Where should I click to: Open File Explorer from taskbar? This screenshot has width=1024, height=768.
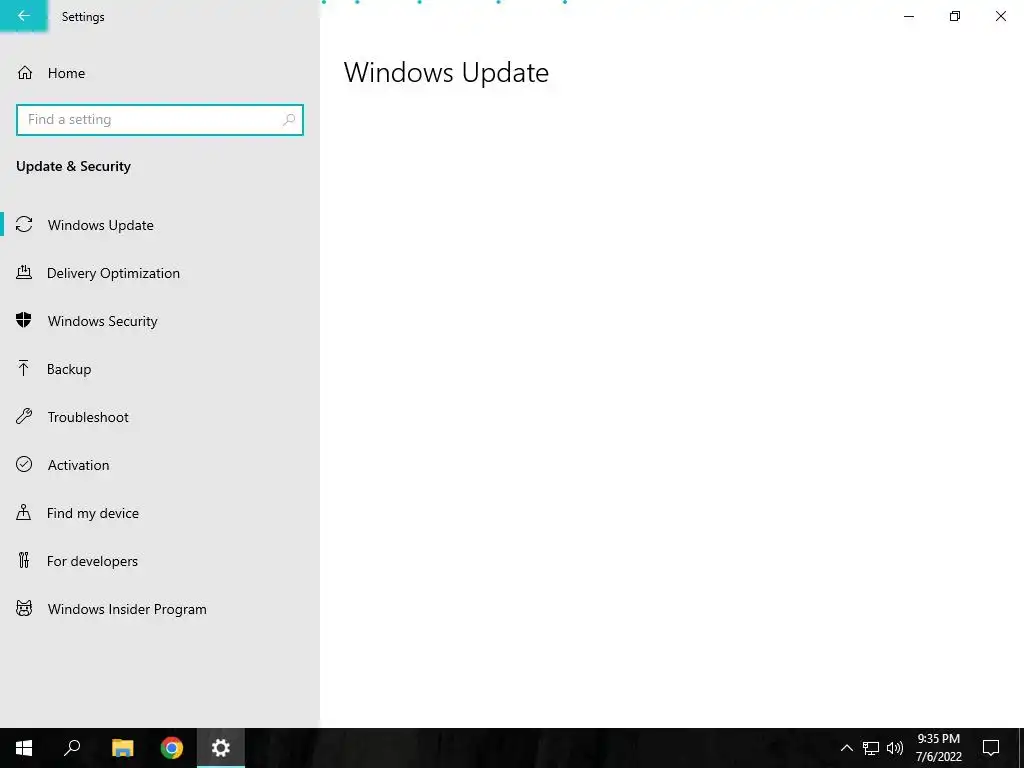(x=122, y=748)
